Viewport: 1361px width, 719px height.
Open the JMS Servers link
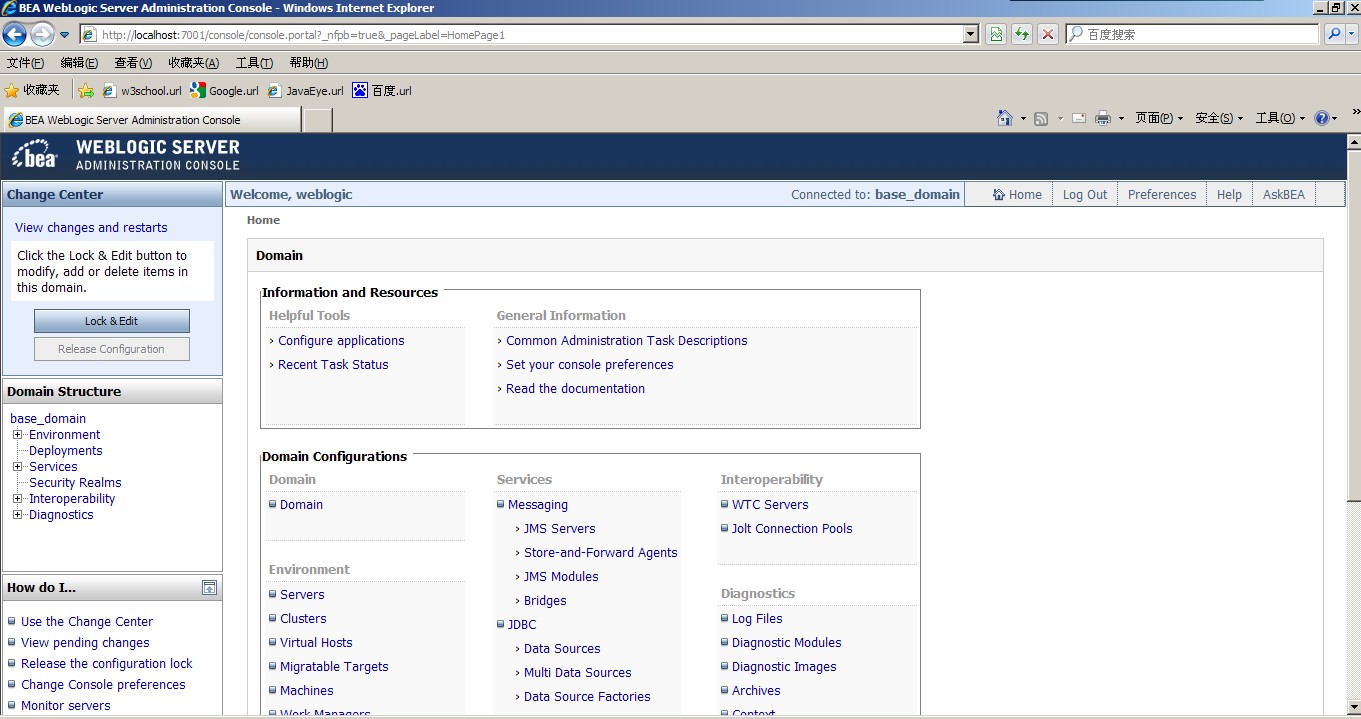(x=560, y=529)
